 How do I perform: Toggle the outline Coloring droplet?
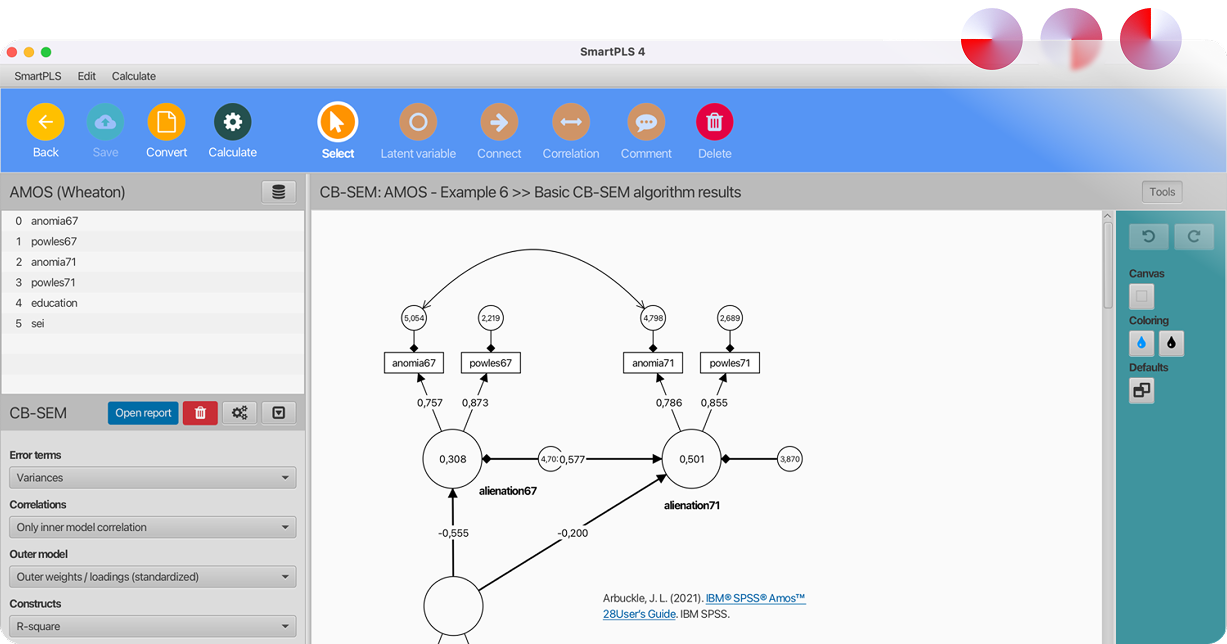coord(1142,344)
